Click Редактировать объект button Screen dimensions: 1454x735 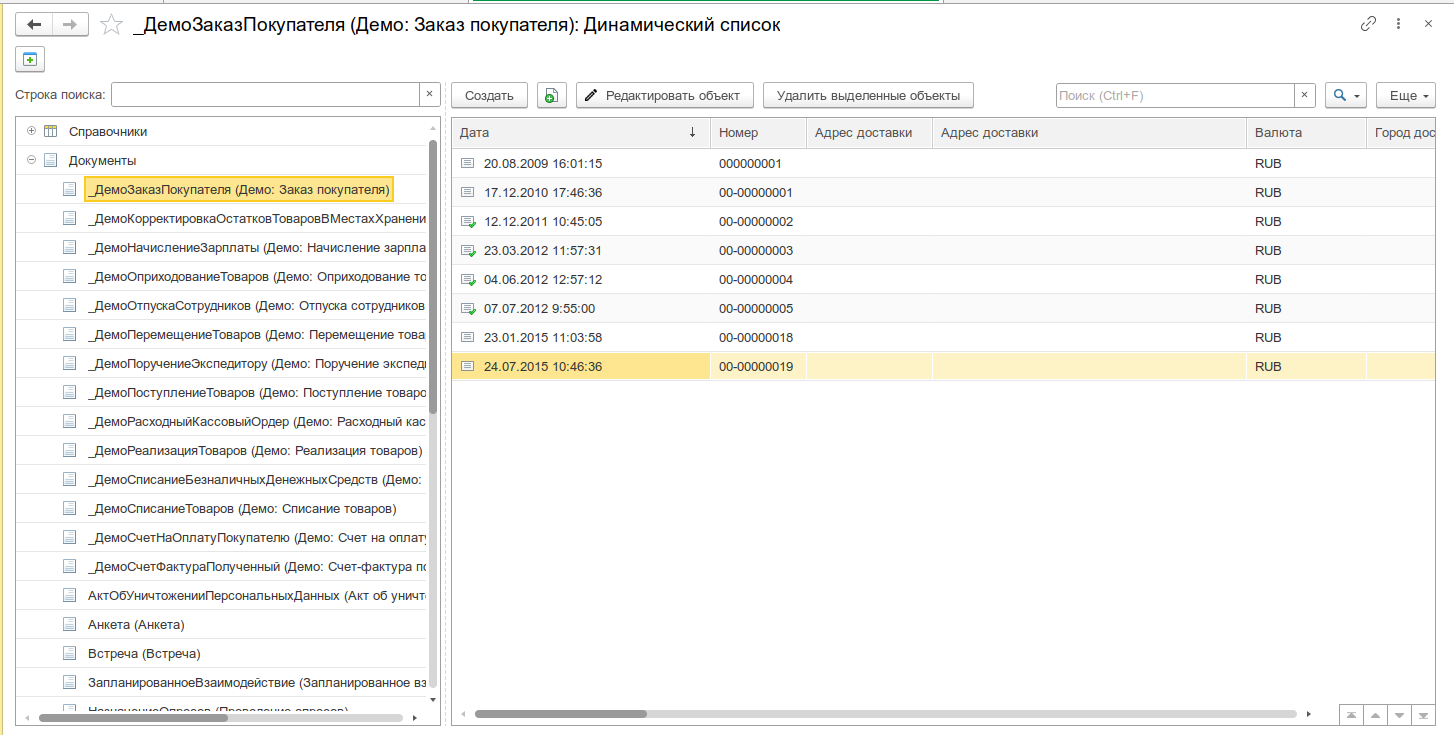coord(664,95)
